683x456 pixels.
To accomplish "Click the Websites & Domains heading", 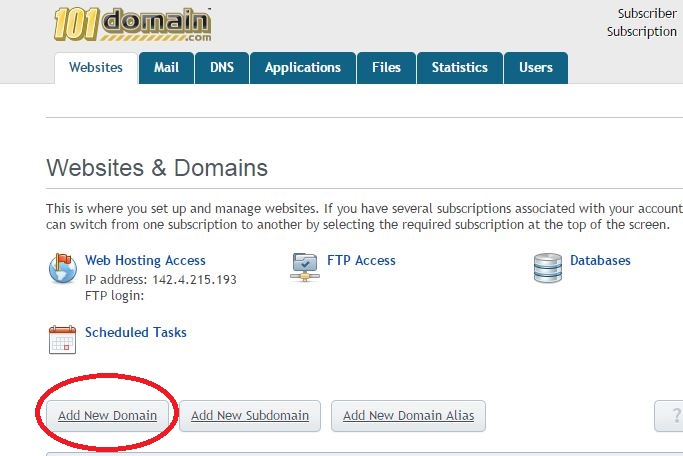I will pos(157,168).
